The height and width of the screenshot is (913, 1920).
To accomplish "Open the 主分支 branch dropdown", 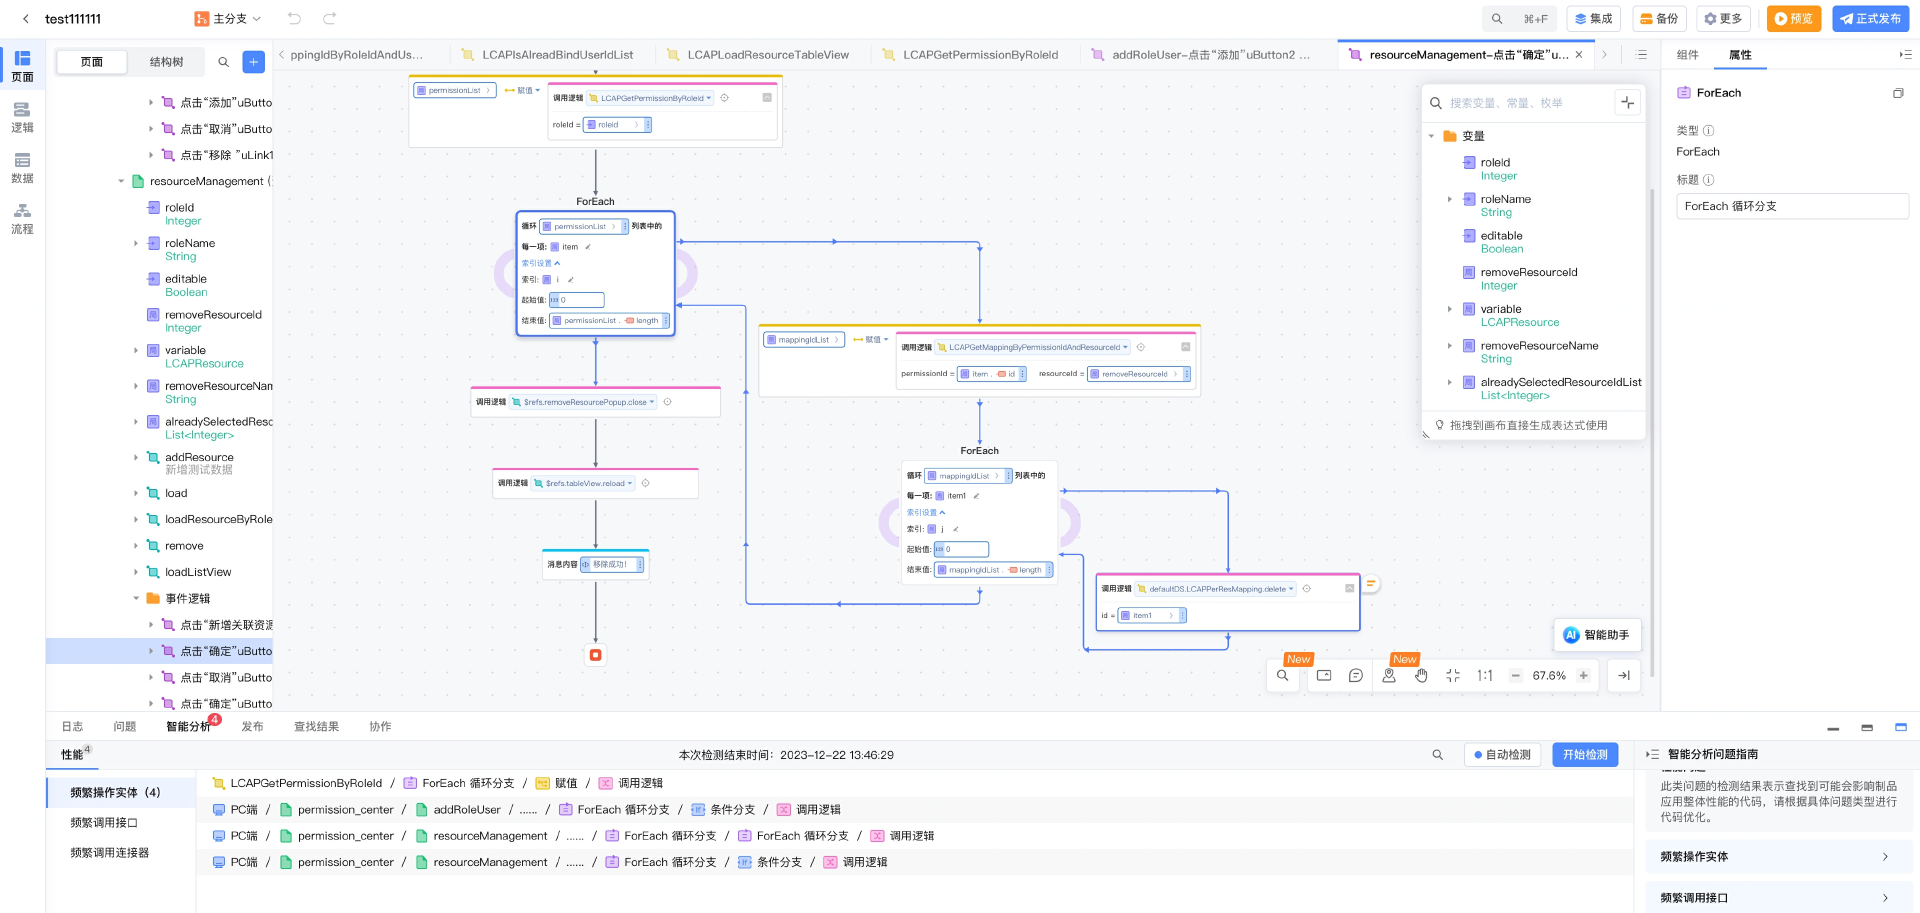I will 228,19.
